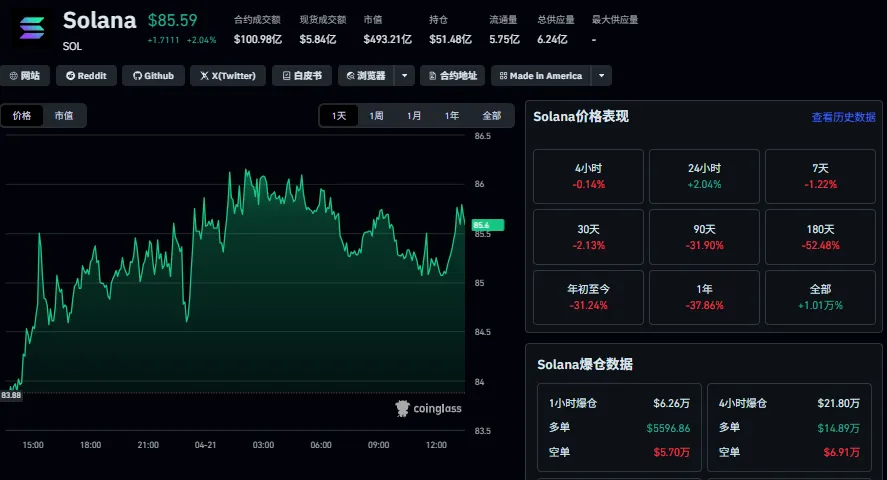Click the 1小时 空单 $5.70万 value
The height and width of the screenshot is (480, 887).
(671, 452)
